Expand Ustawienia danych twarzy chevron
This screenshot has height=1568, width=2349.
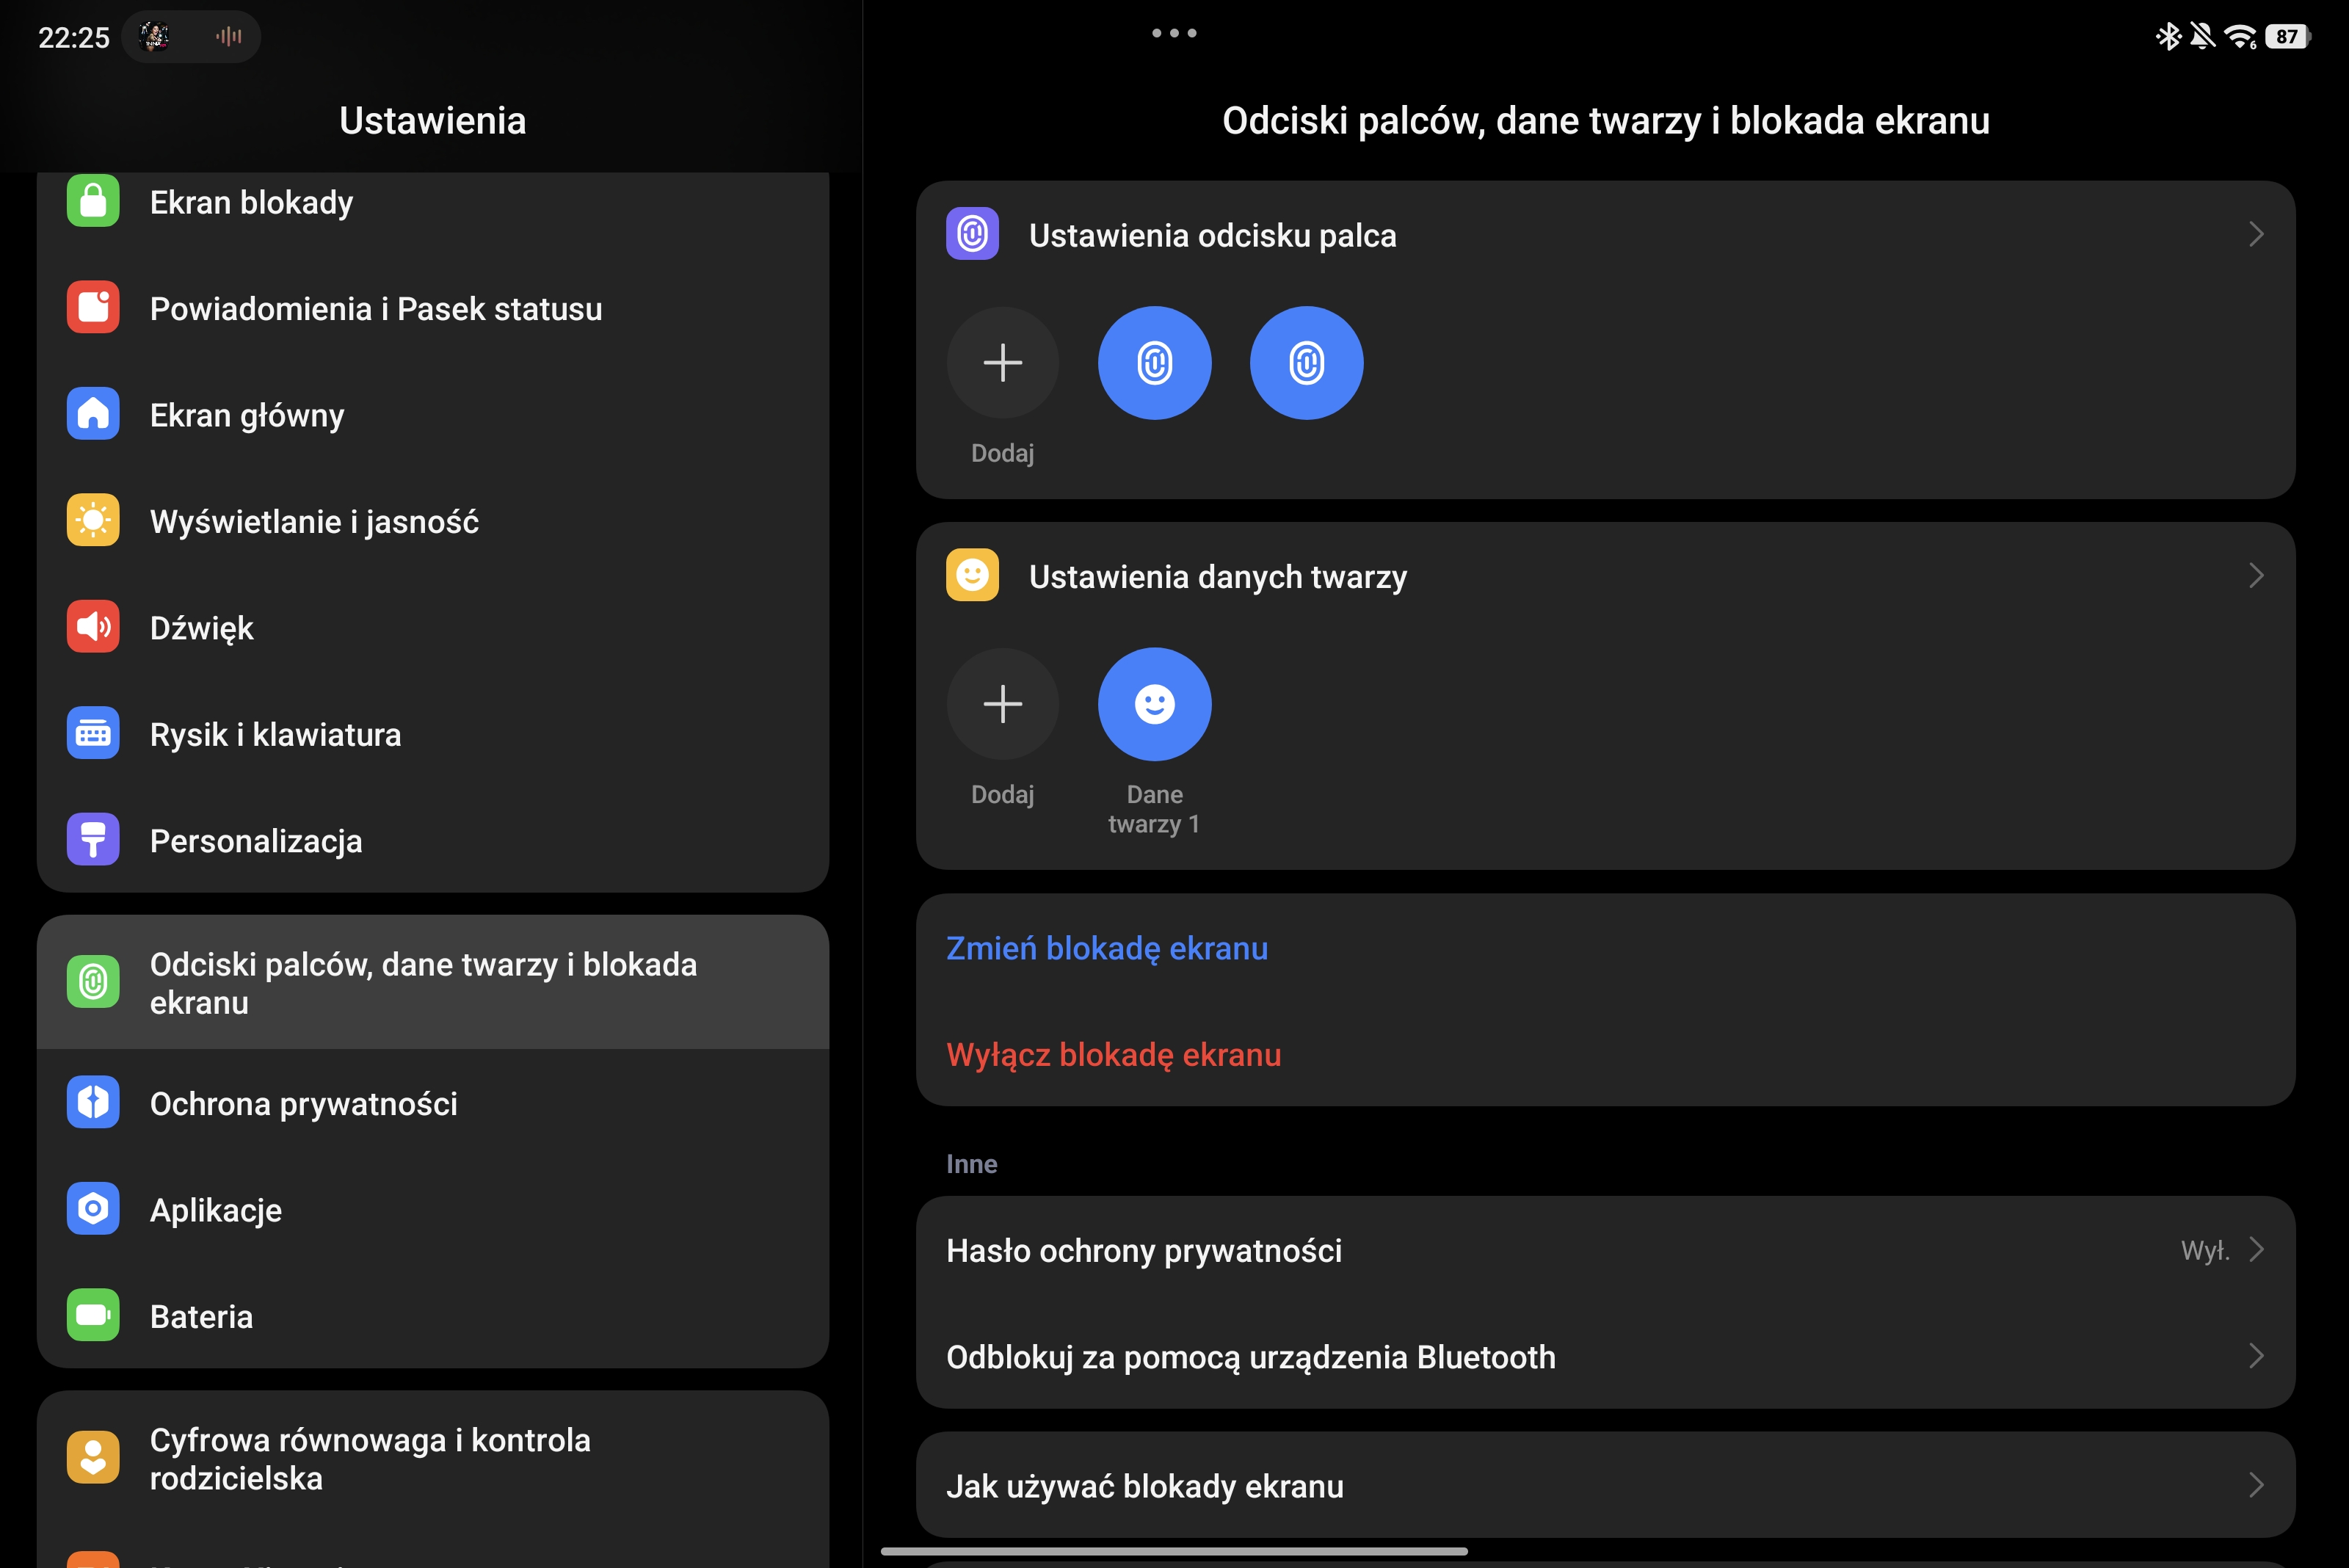[2255, 576]
